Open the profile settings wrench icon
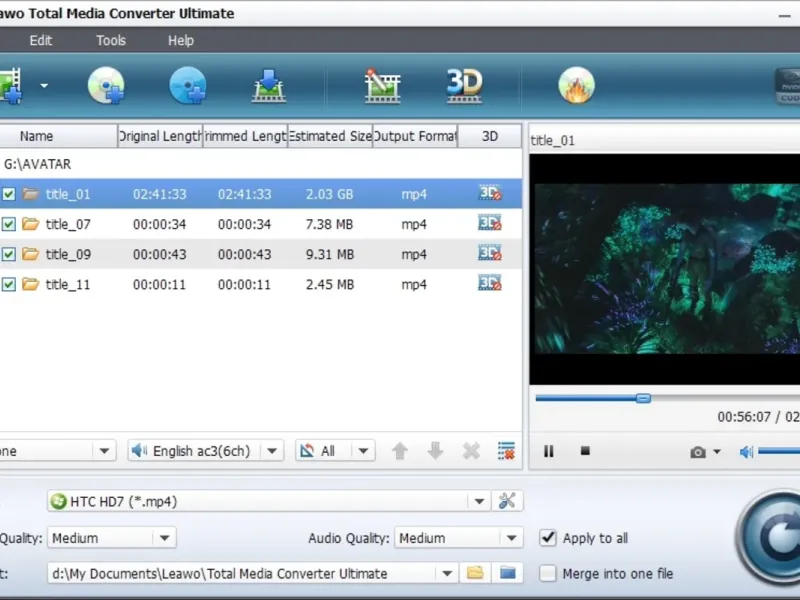This screenshot has height=600, width=800. (x=507, y=501)
